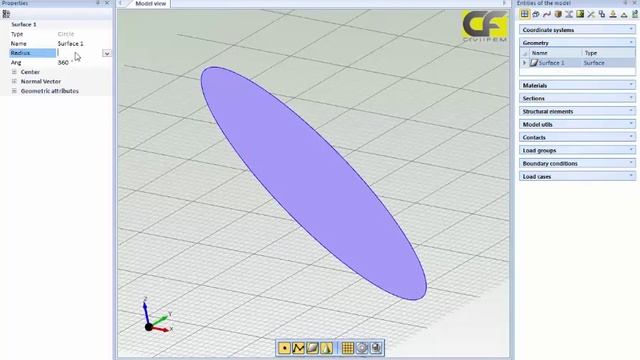The width and height of the screenshot is (640, 360).
Task: Click the left tab scroll arrow in Model view
Action: [121, 3]
